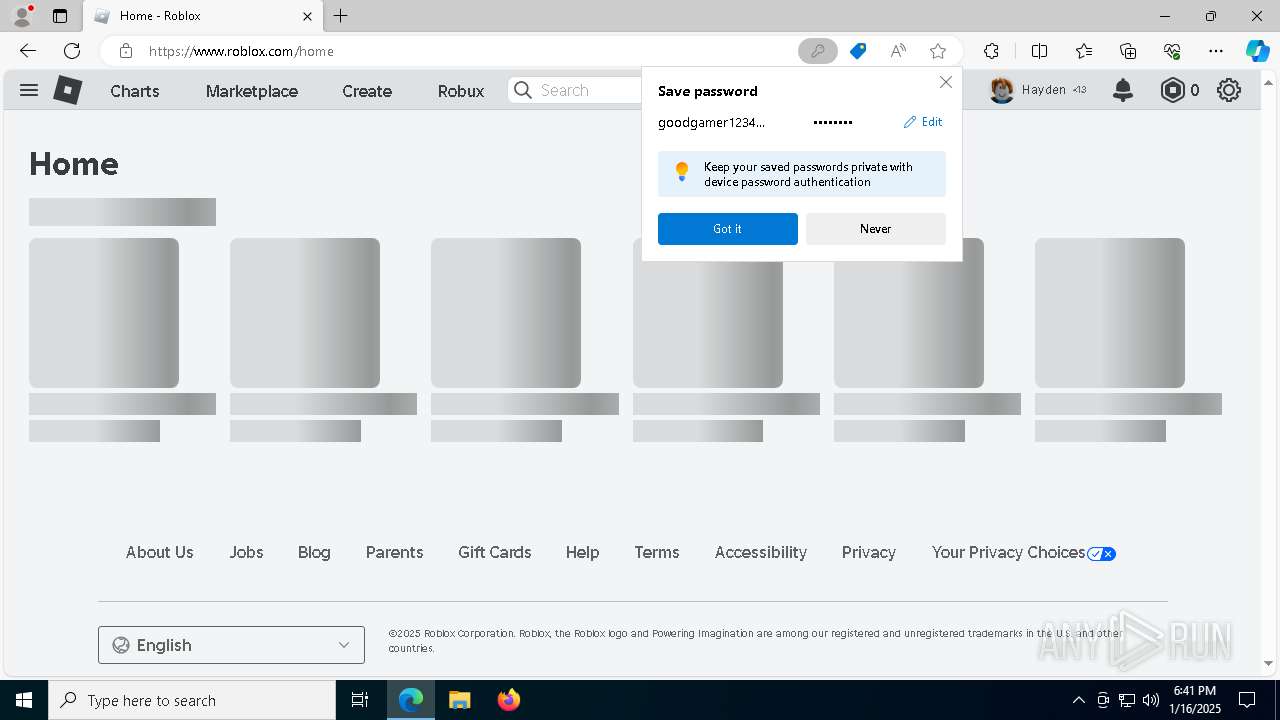Click the Got it button

click(x=728, y=229)
